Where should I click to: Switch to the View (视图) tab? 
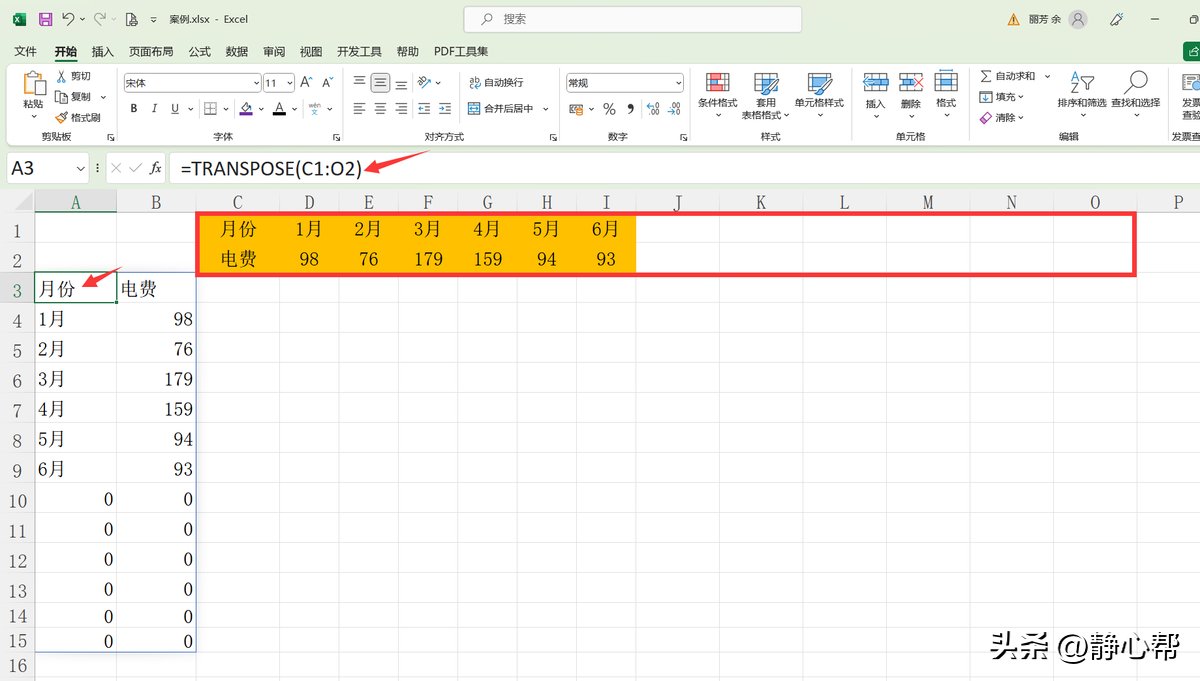pos(311,52)
